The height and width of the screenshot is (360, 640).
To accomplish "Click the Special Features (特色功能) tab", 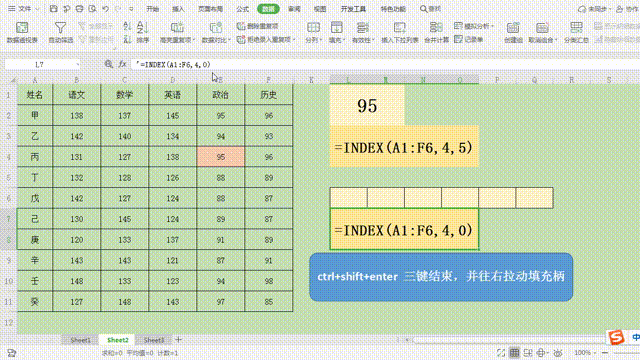I will (393, 9).
